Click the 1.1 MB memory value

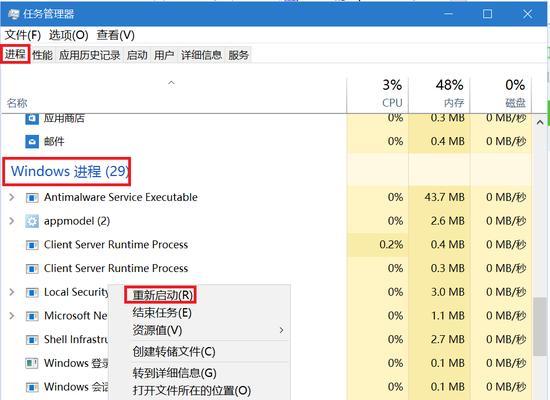coord(448,316)
